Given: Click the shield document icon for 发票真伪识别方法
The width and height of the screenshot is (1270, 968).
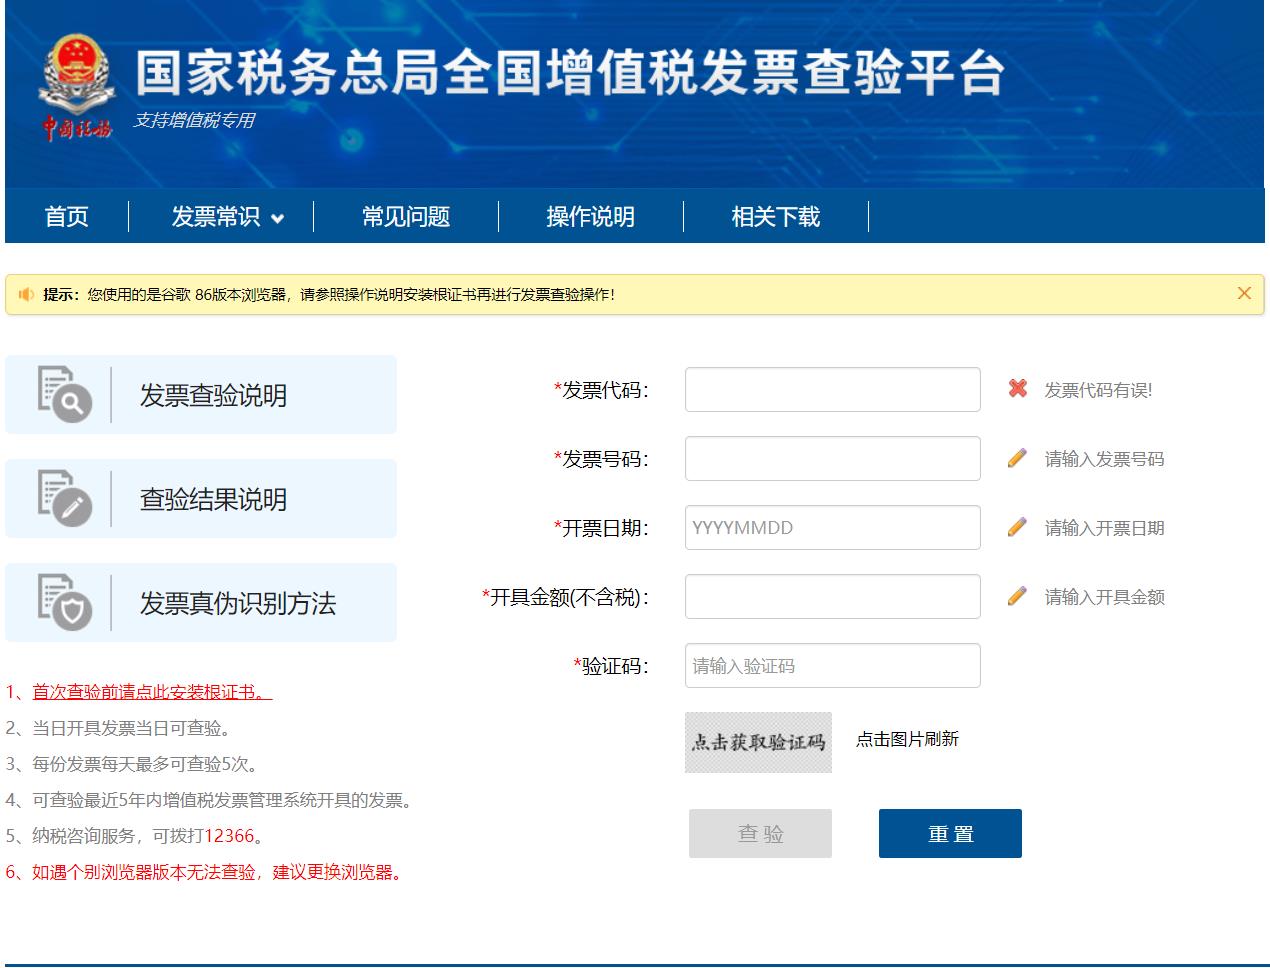Looking at the screenshot, I should tap(64, 602).
